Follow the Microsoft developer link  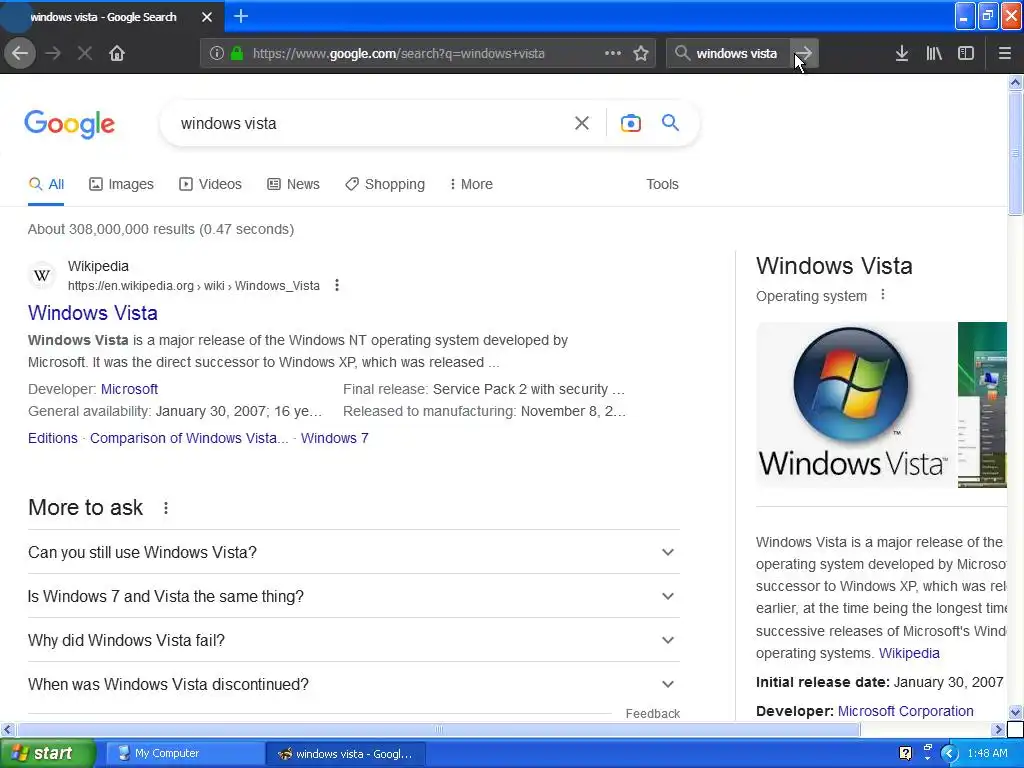click(x=129, y=389)
